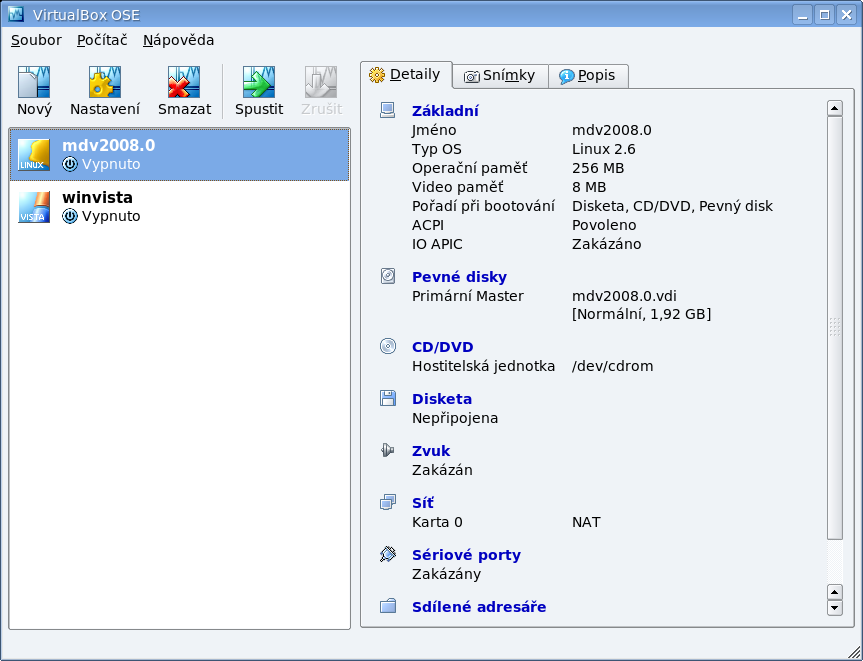Open the Počítač menu

pyautogui.click(x=102, y=40)
